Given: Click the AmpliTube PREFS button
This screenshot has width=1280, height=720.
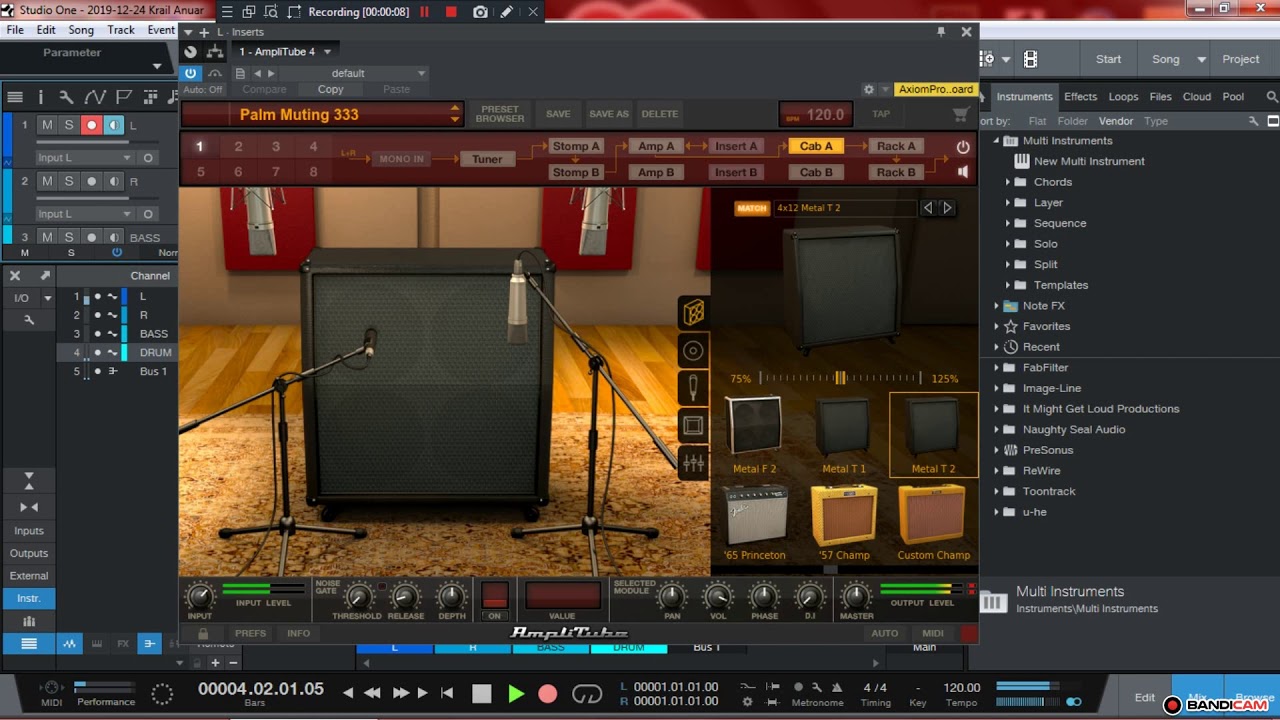Looking at the screenshot, I should click(x=250, y=633).
